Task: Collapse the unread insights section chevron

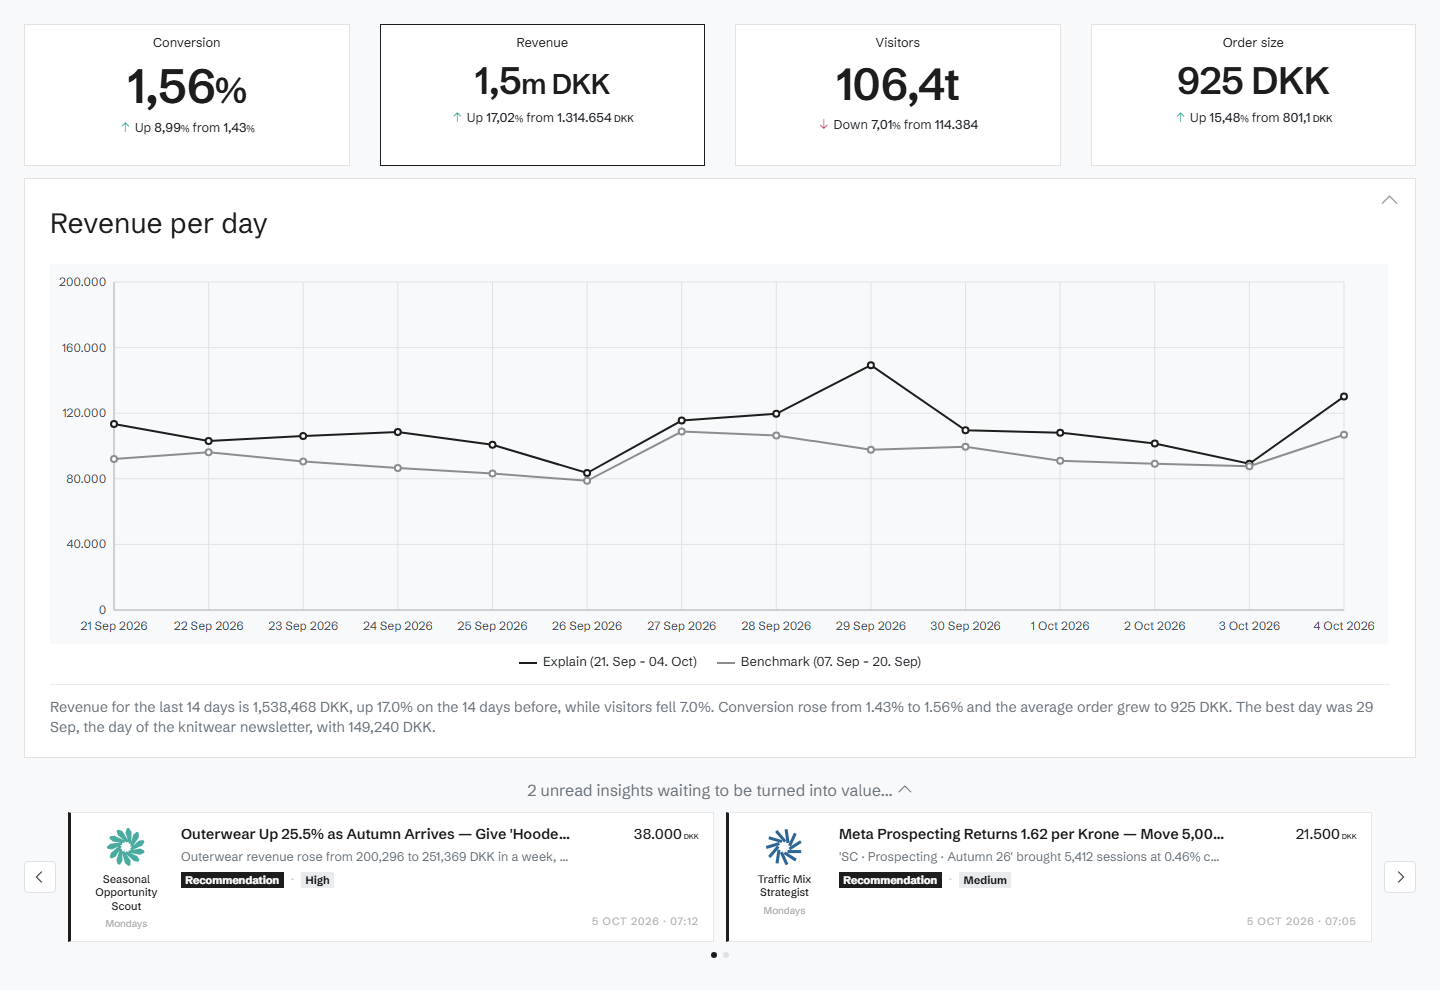Action: click(905, 789)
